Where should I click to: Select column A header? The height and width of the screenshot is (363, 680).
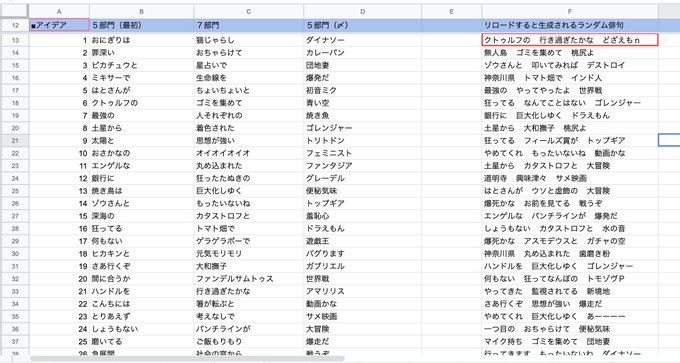click(x=59, y=12)
